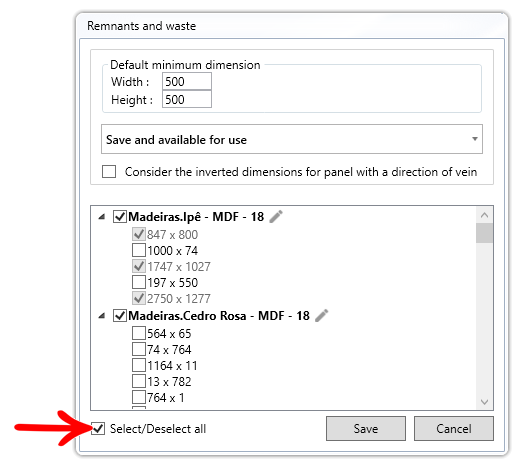Click the Save button
This screenshot has width=518, height=465.
click(x=366, y=428)
